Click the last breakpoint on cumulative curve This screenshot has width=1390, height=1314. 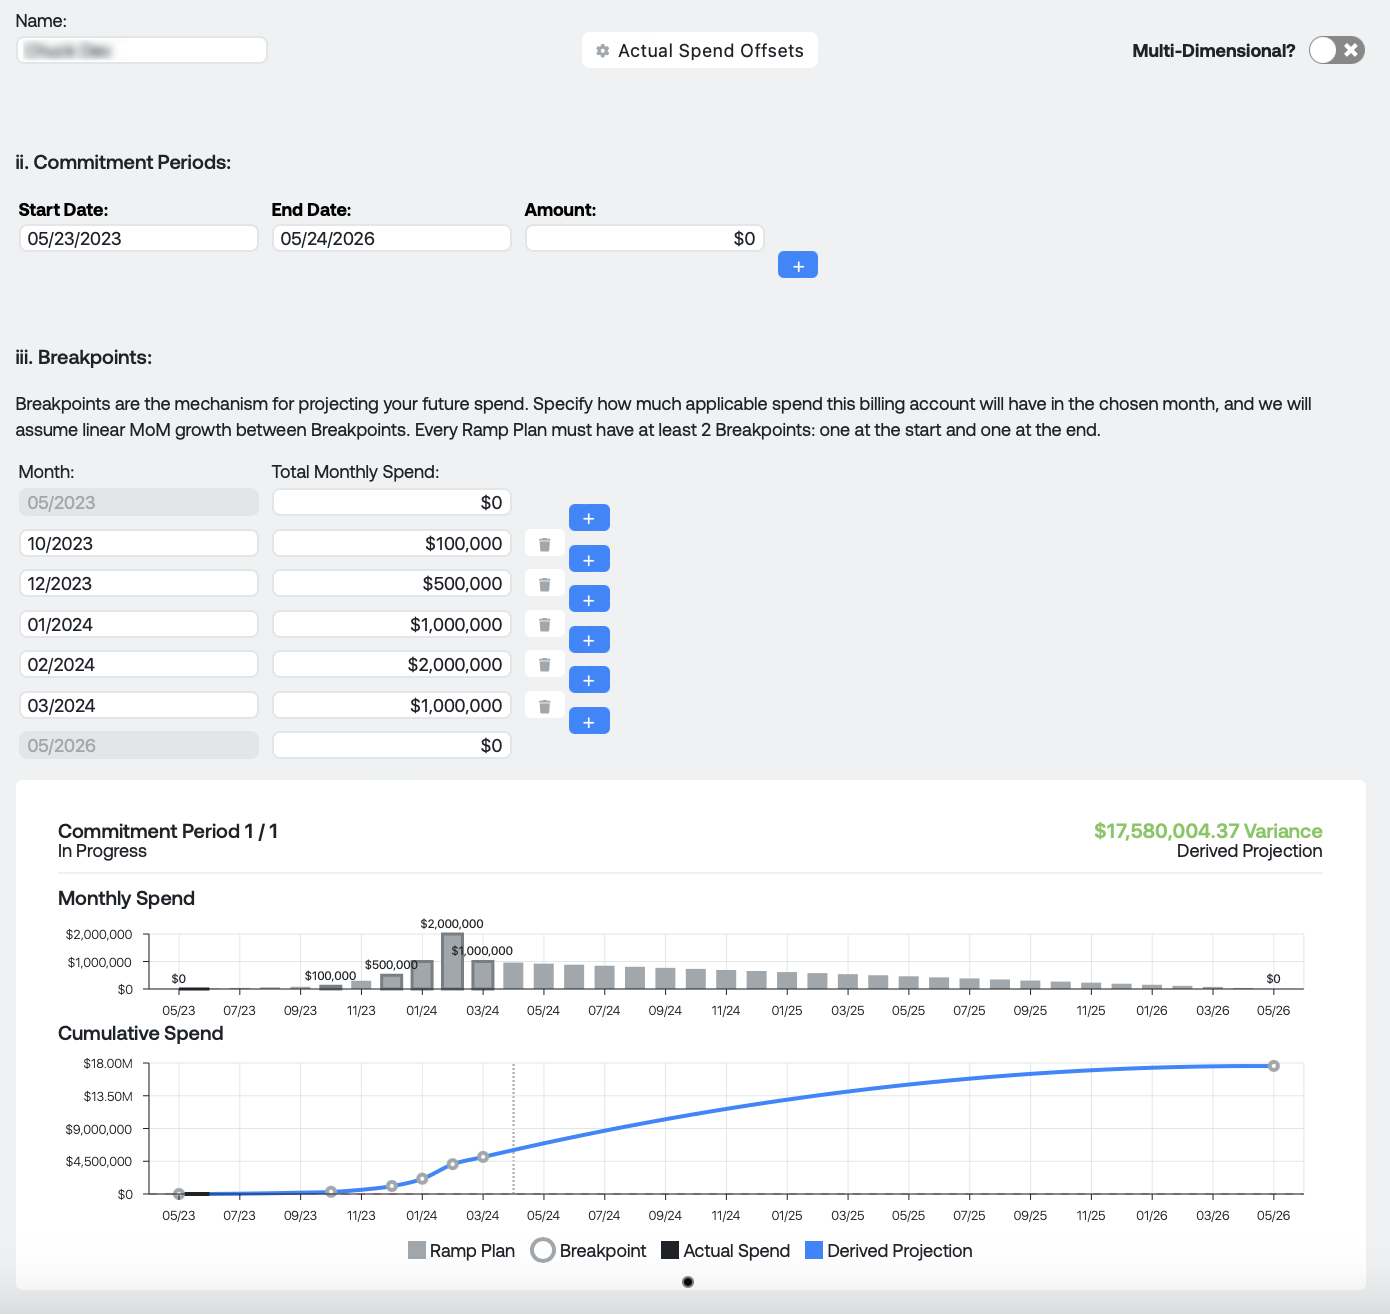tap(1273, 1066)
